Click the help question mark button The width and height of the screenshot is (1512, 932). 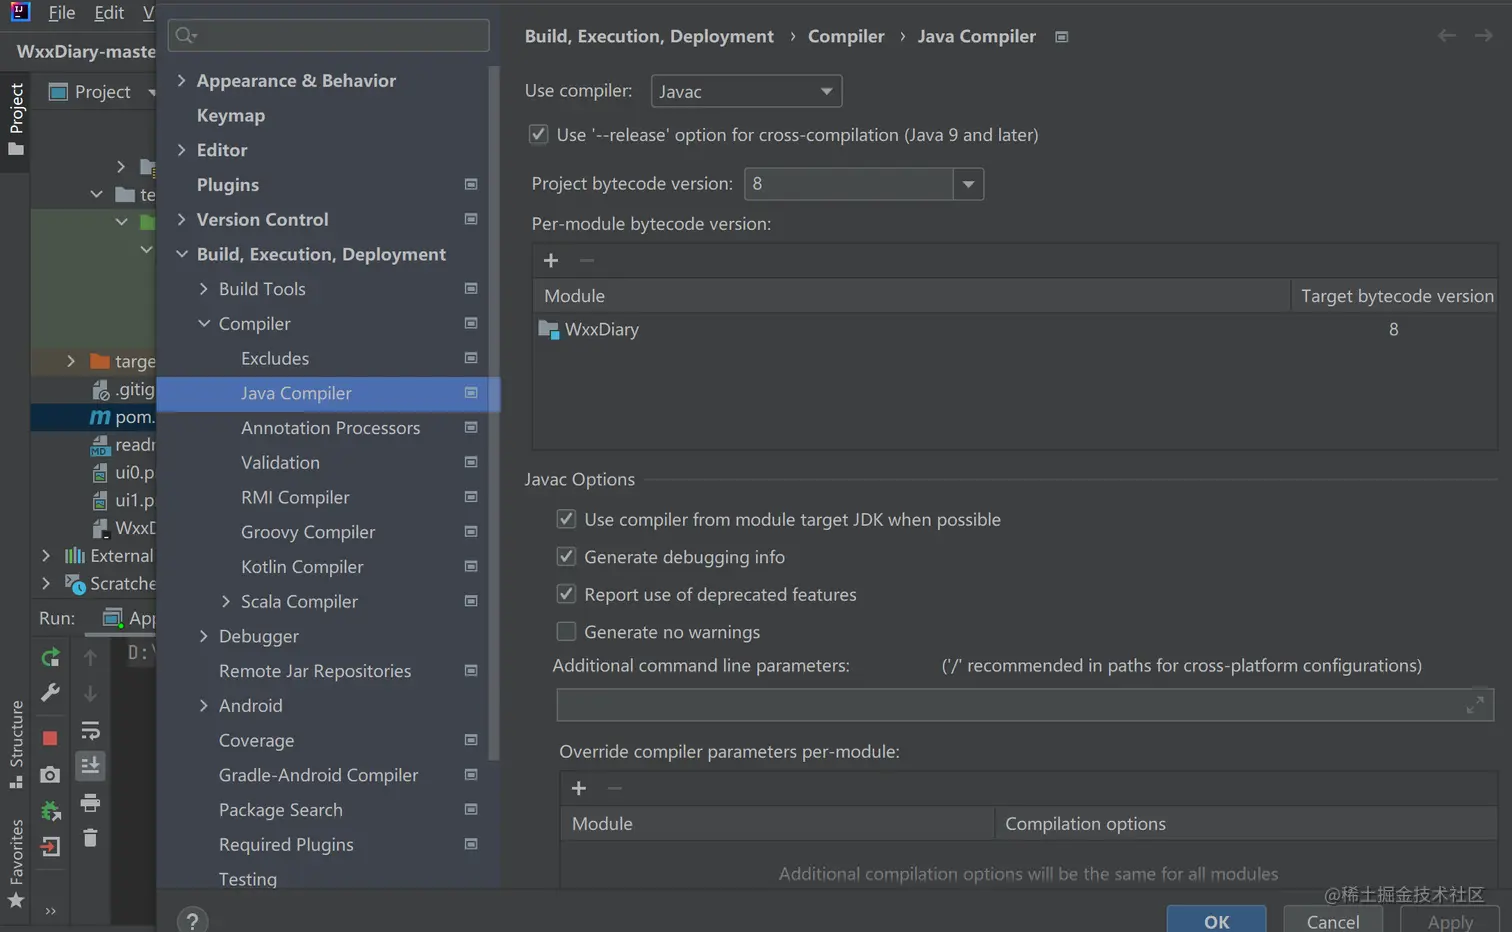[x=192, y=920]
